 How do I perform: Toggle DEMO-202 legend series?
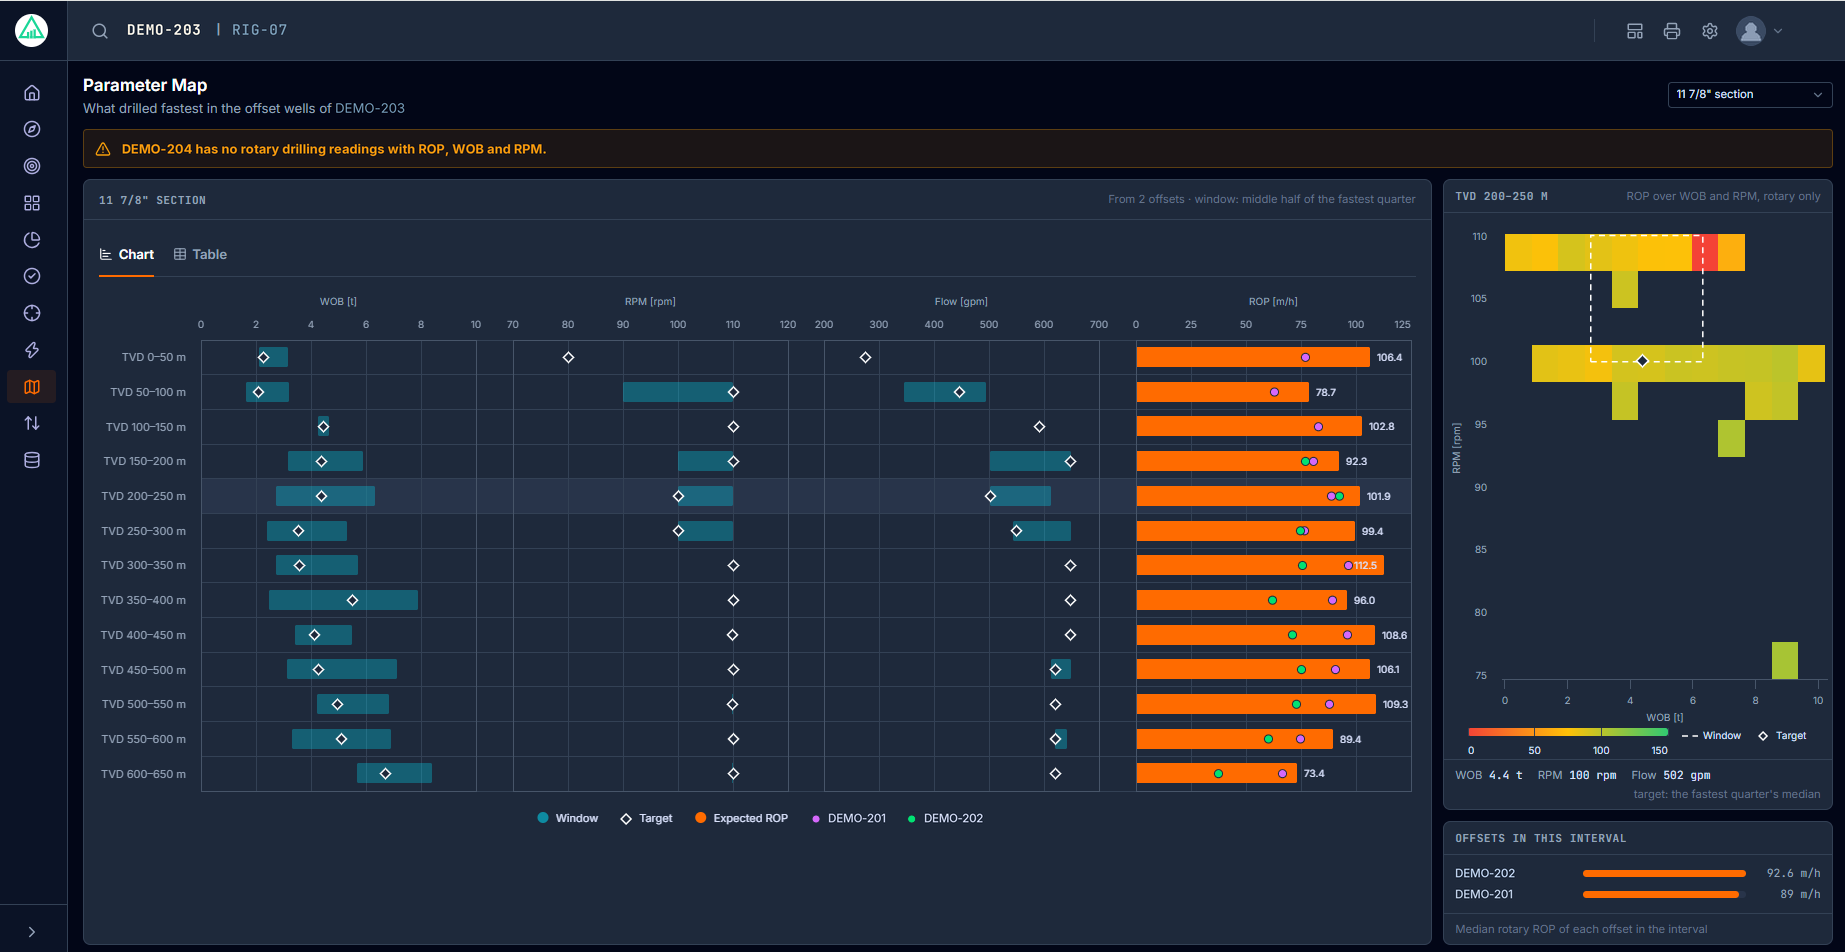click(x=945, y=818)
